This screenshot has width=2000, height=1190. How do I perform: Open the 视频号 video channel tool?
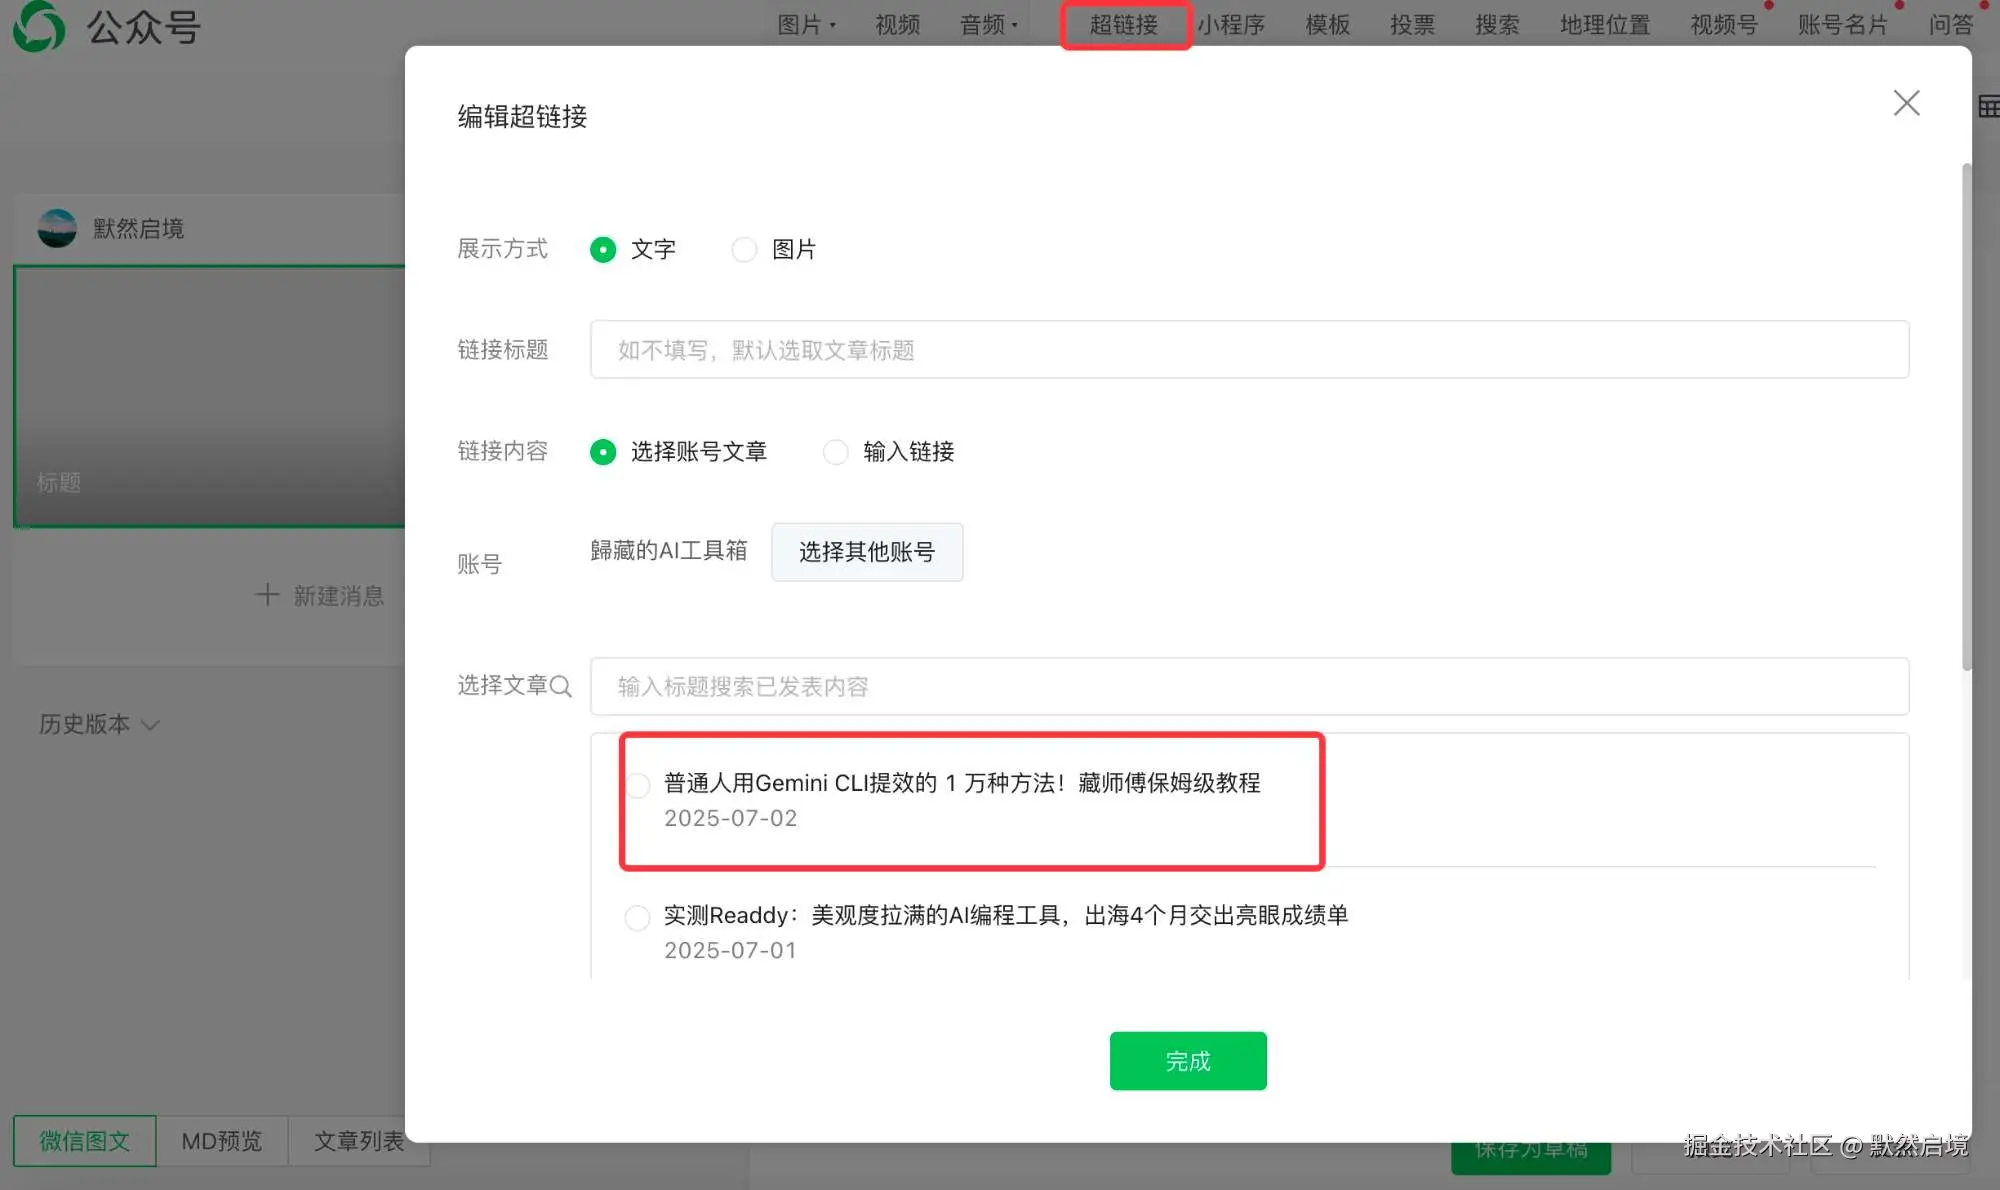pyautogui.click(x=1722, y=25)
